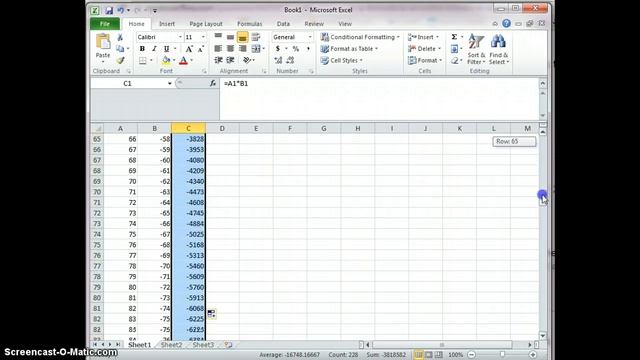This screenshot has width=640, height=360.
Task: Switch to the Insert ribbon tab
Action: [167, 24]
